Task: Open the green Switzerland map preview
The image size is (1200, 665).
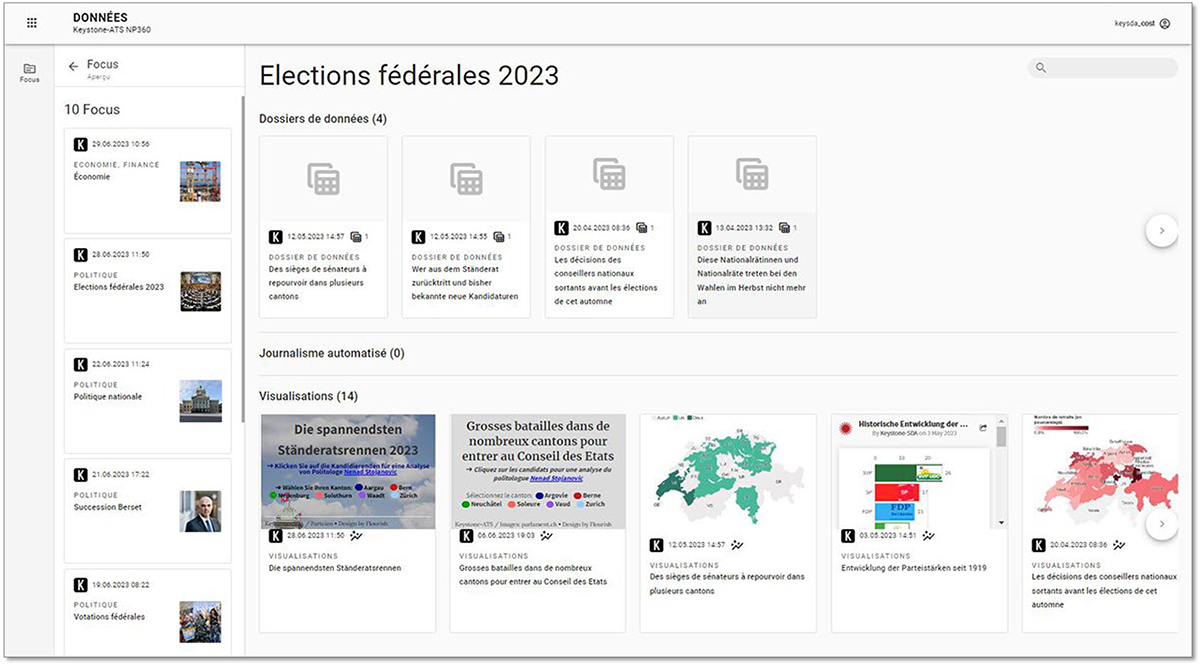Action: point(729,472)
